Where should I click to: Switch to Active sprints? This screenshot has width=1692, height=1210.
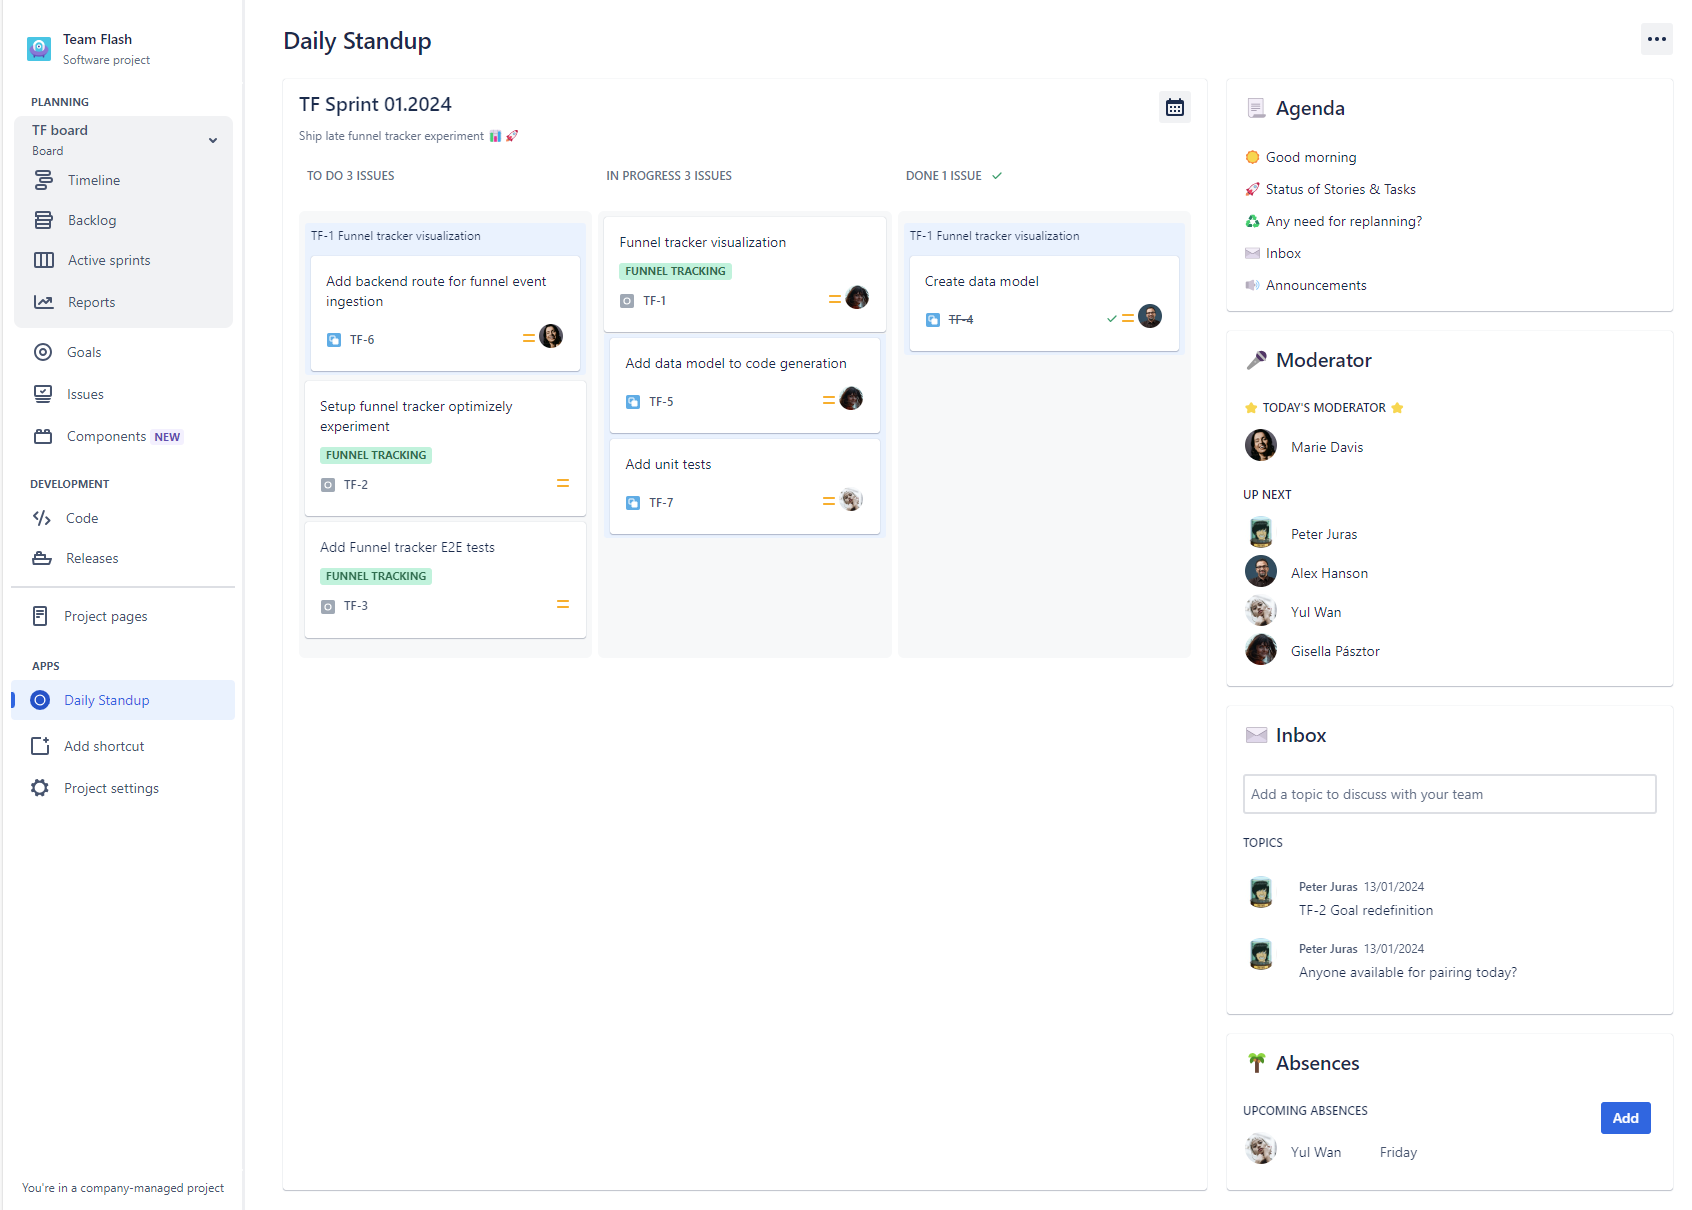(109, 260)
